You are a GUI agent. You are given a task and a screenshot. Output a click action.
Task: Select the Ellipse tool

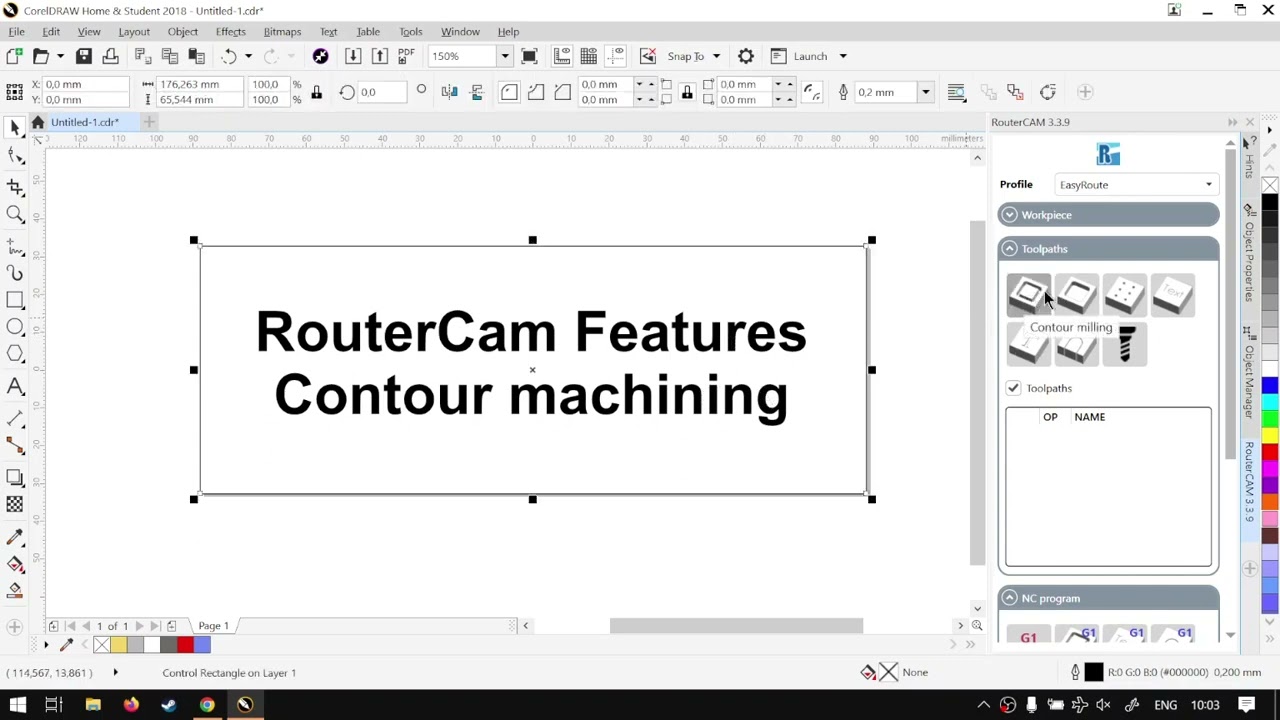coord(15,327)
